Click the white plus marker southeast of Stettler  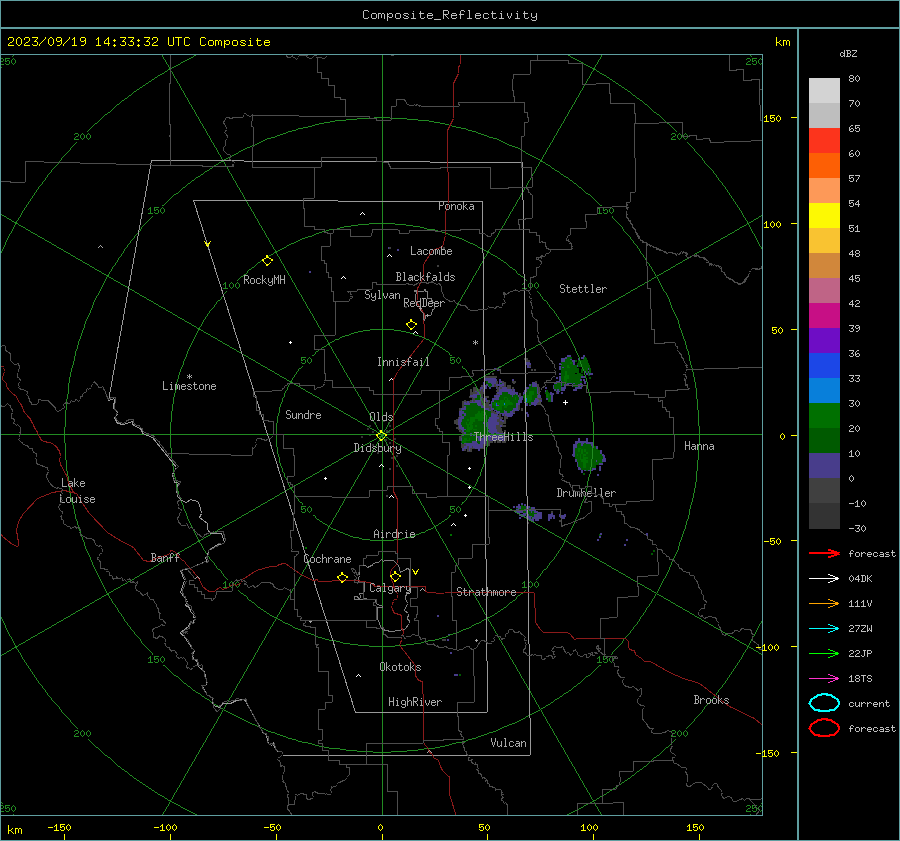click(x=565, y=402)
